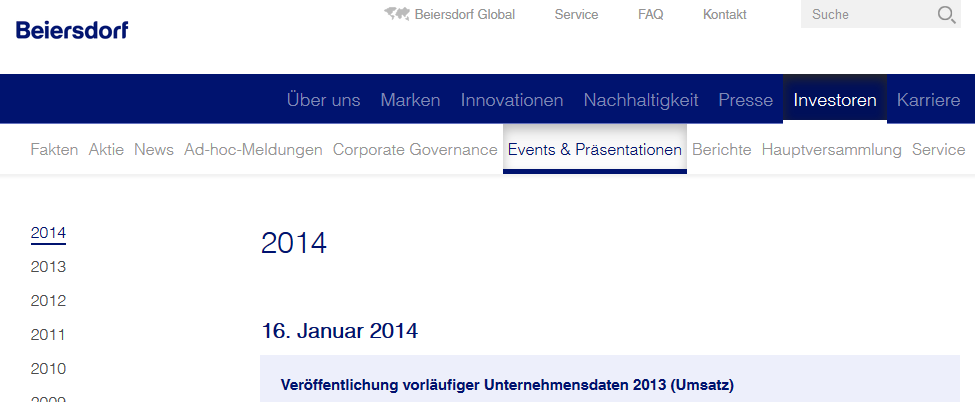Click the search magnifier icon
Viewport: 975px width, 402px height.
946,14
